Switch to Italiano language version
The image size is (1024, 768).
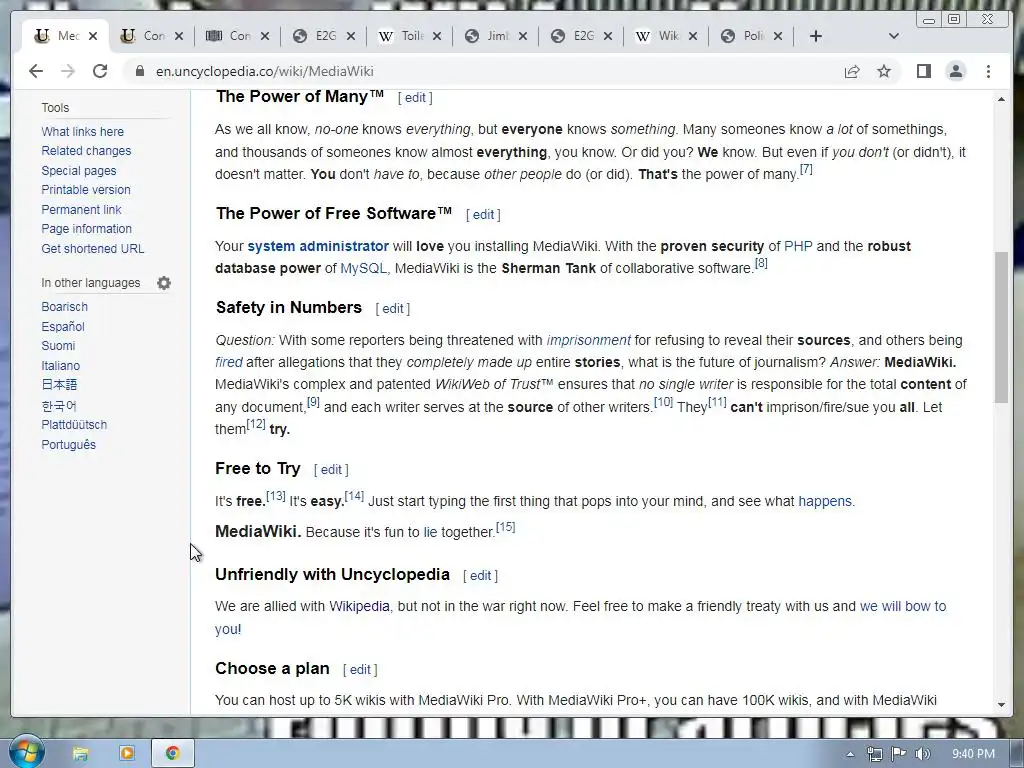60,366
